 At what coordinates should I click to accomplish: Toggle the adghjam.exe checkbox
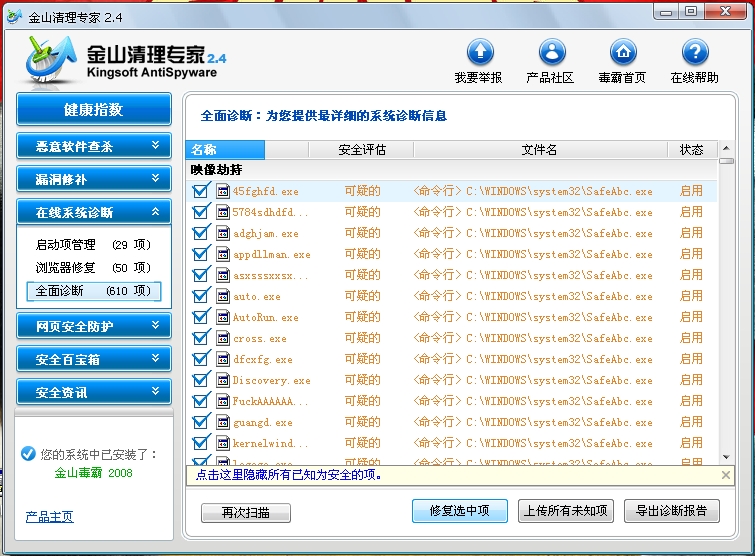[200, 233]
